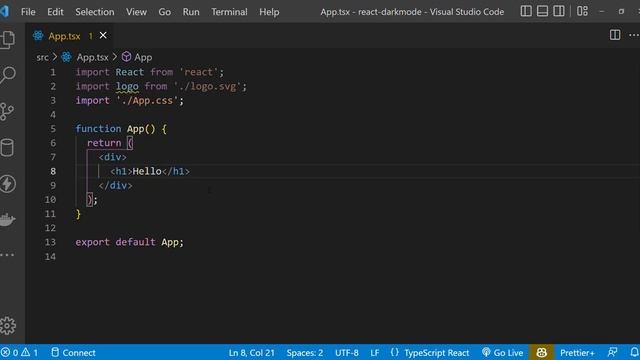Close the App.tsx tab

pyautogui.click(x=103, y=36)
